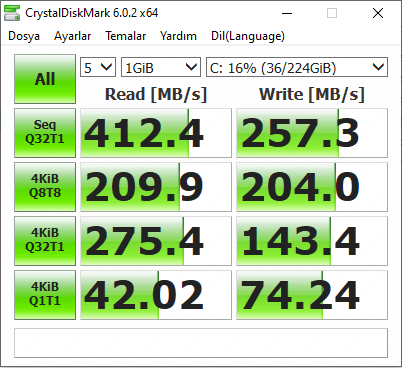
Task: Open the Dosya menu
Action: pyautogui.click(x=24, y=36)
